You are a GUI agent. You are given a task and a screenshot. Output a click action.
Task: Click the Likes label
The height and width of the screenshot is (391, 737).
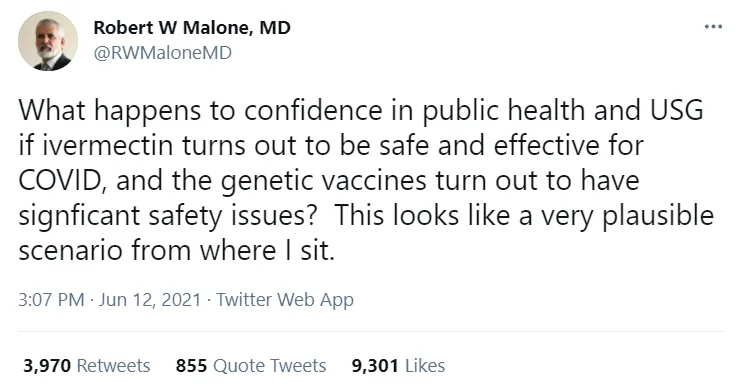point(425,366)
